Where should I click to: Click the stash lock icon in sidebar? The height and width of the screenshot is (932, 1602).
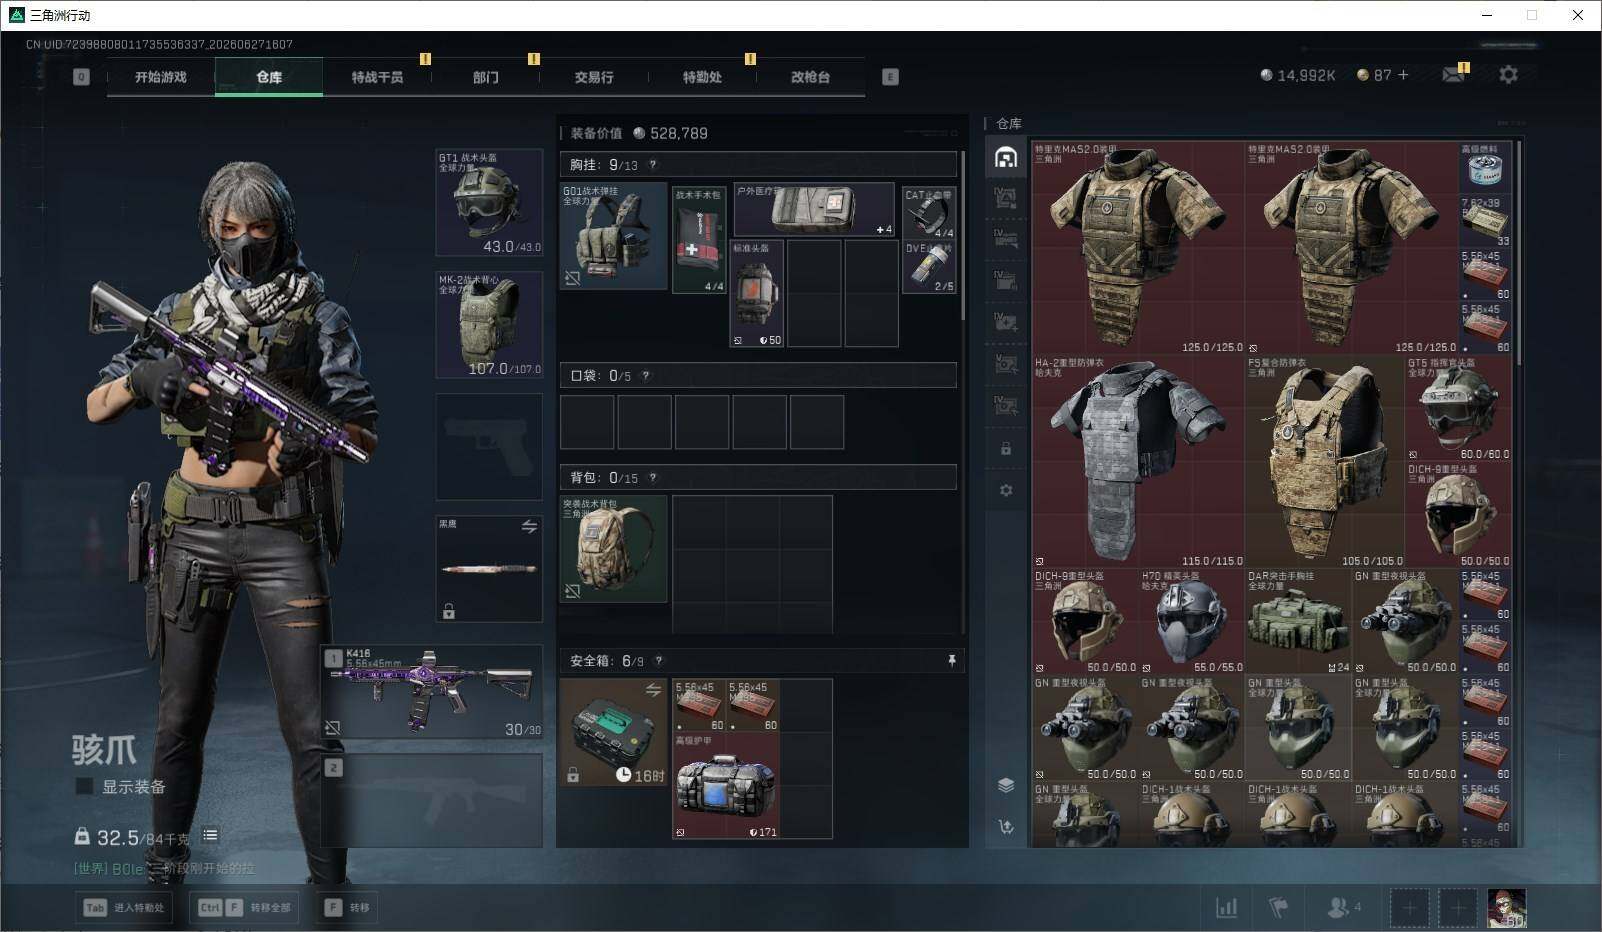click(1005, 449)
